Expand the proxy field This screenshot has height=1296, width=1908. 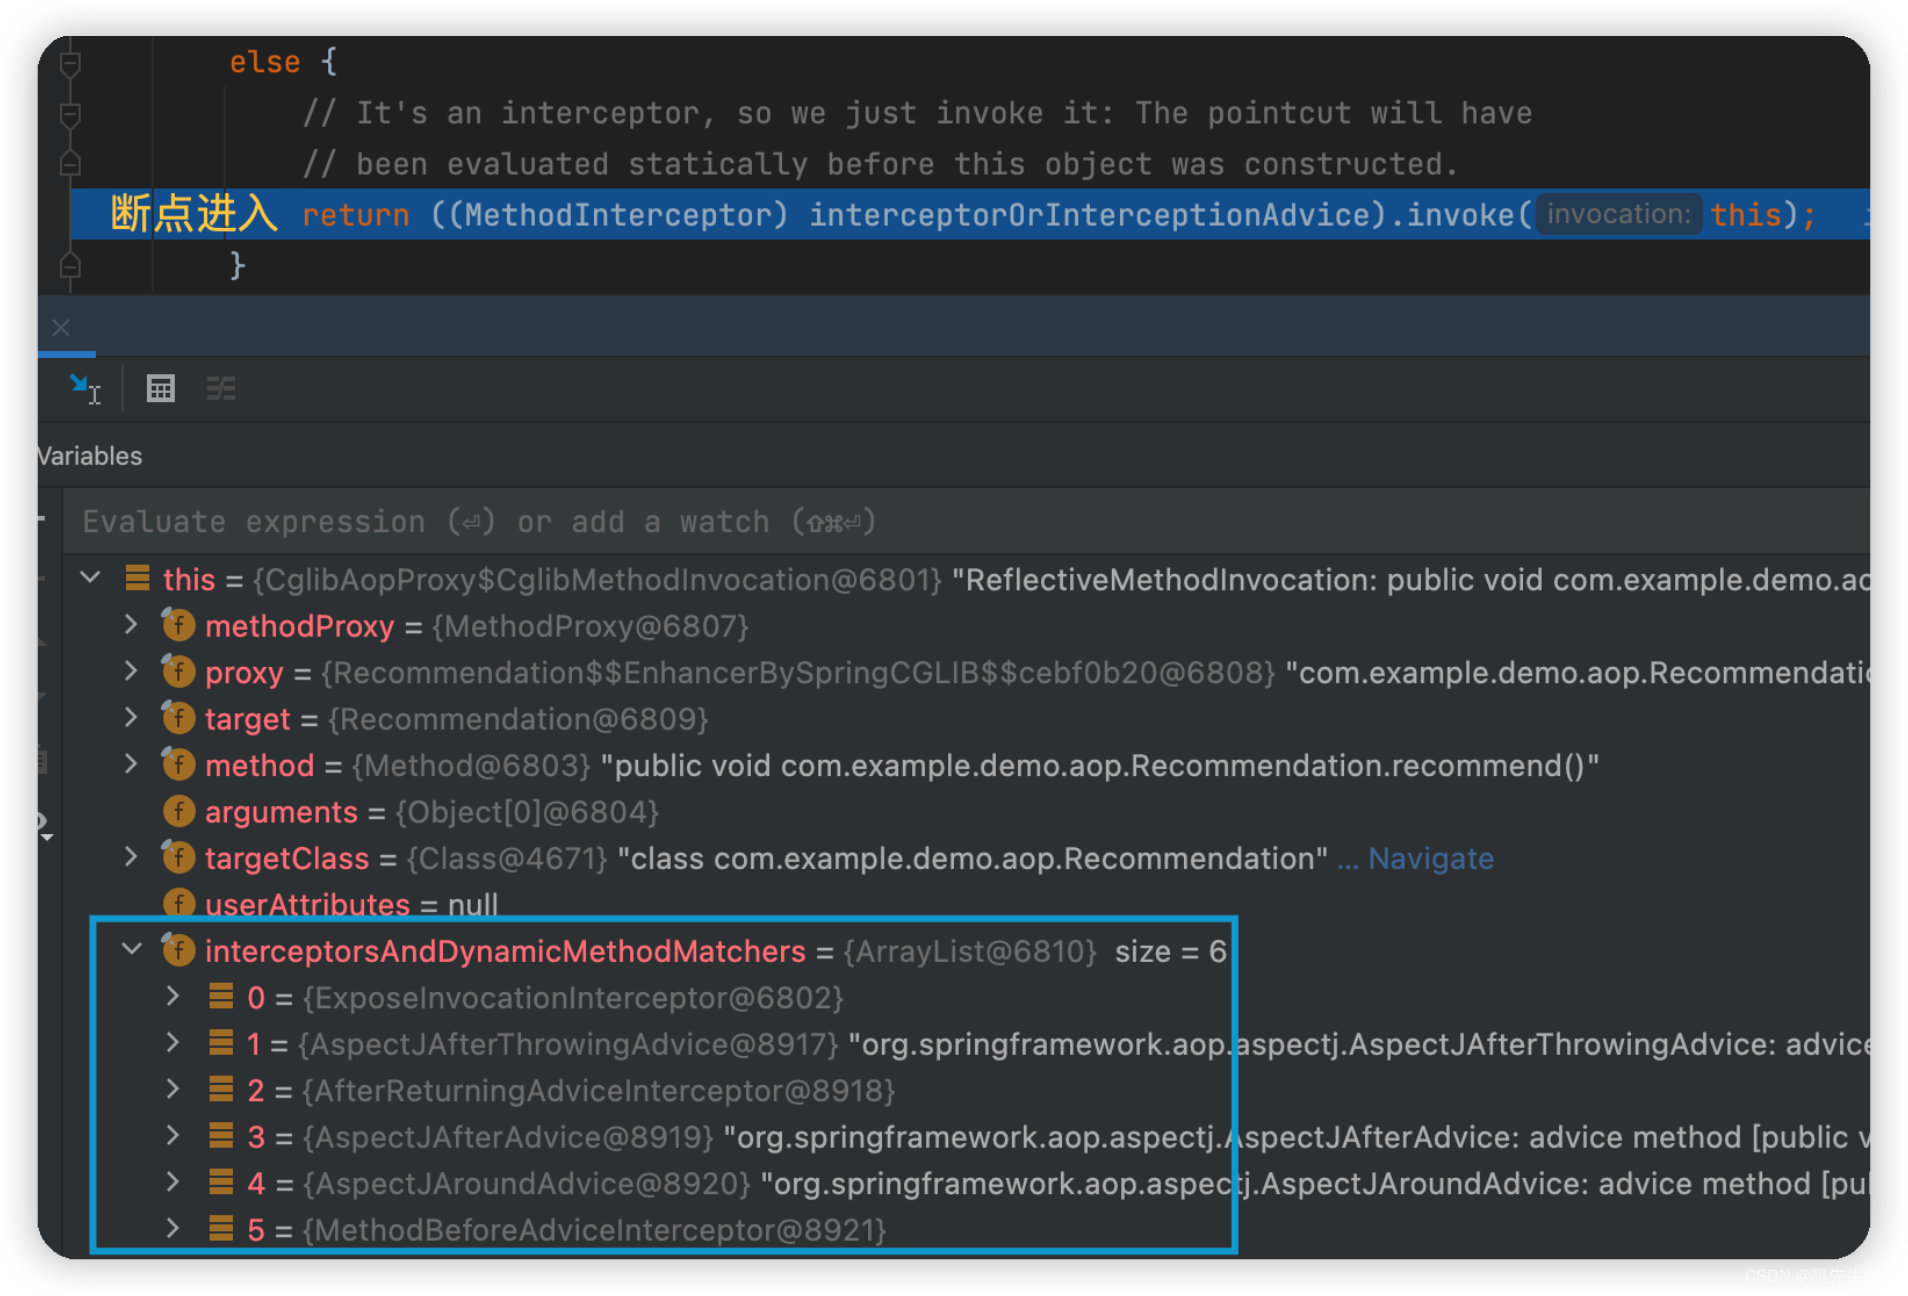131,671
